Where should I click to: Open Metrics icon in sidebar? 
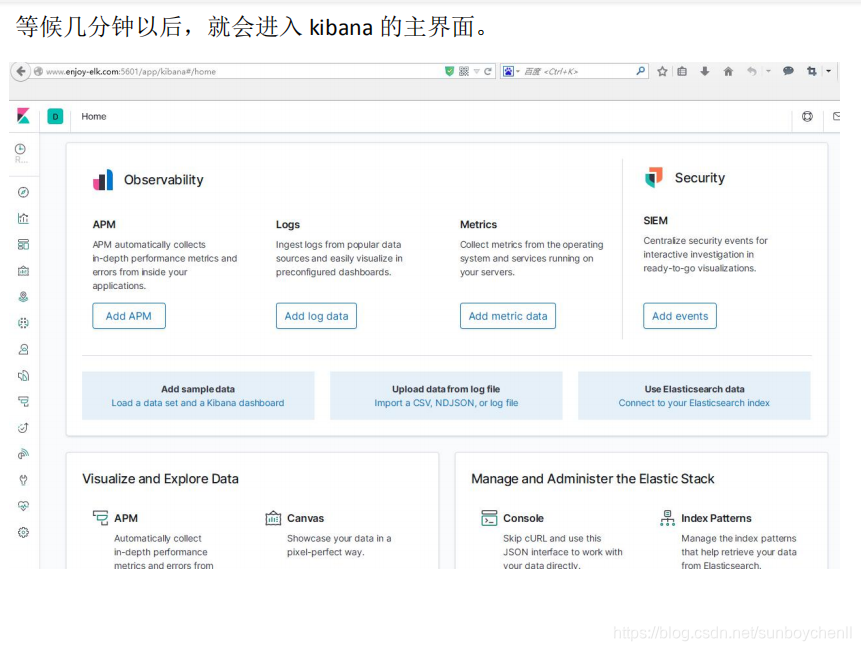click(23, 349)
